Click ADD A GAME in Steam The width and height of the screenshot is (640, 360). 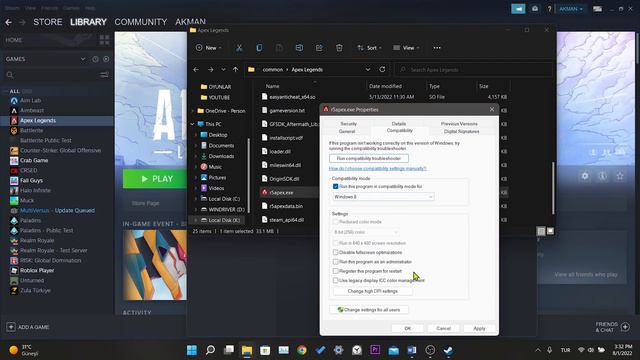28,327
